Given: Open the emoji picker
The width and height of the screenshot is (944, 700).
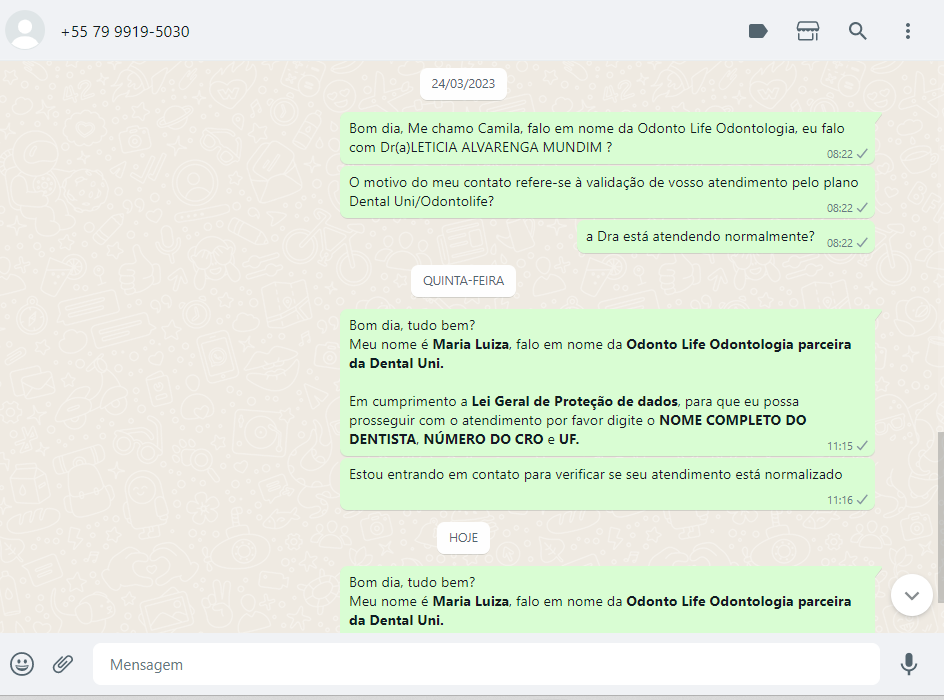Looking at the screenshot, I should pos(22,664).
